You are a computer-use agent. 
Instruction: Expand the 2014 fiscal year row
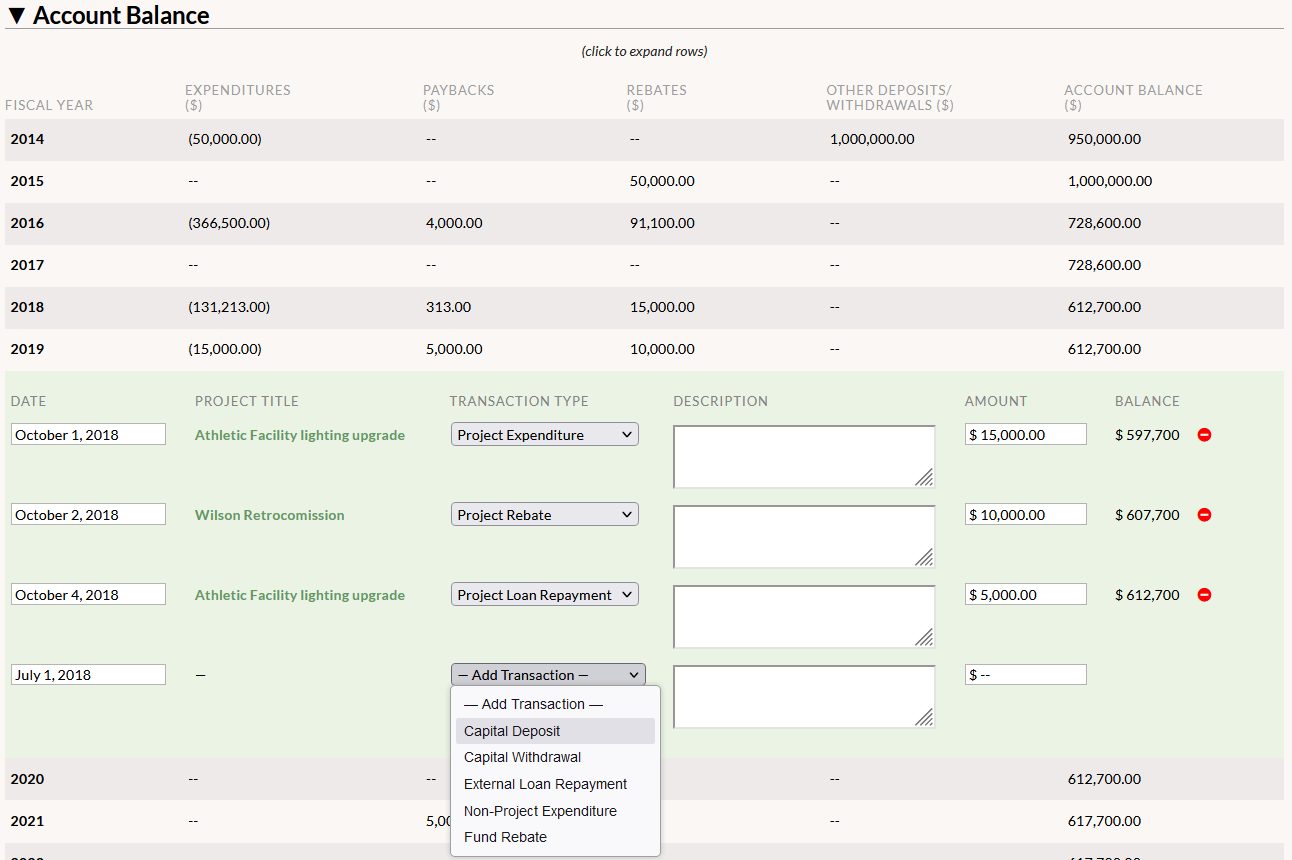pyautogui.click(x=644, y=139)
